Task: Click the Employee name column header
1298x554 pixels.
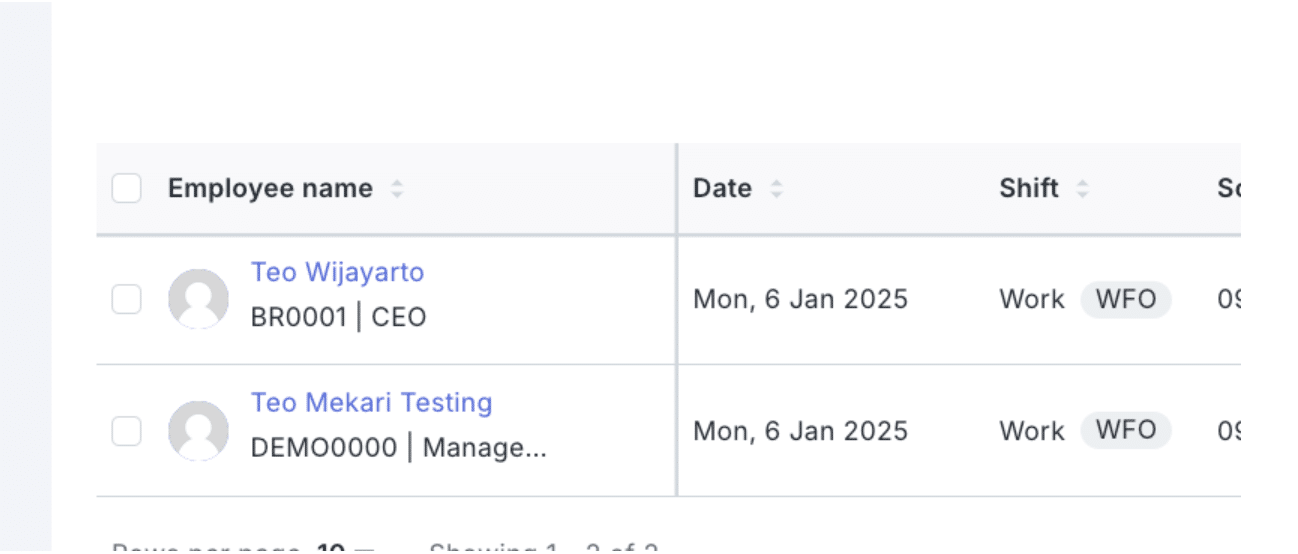Action: point(270,189)
